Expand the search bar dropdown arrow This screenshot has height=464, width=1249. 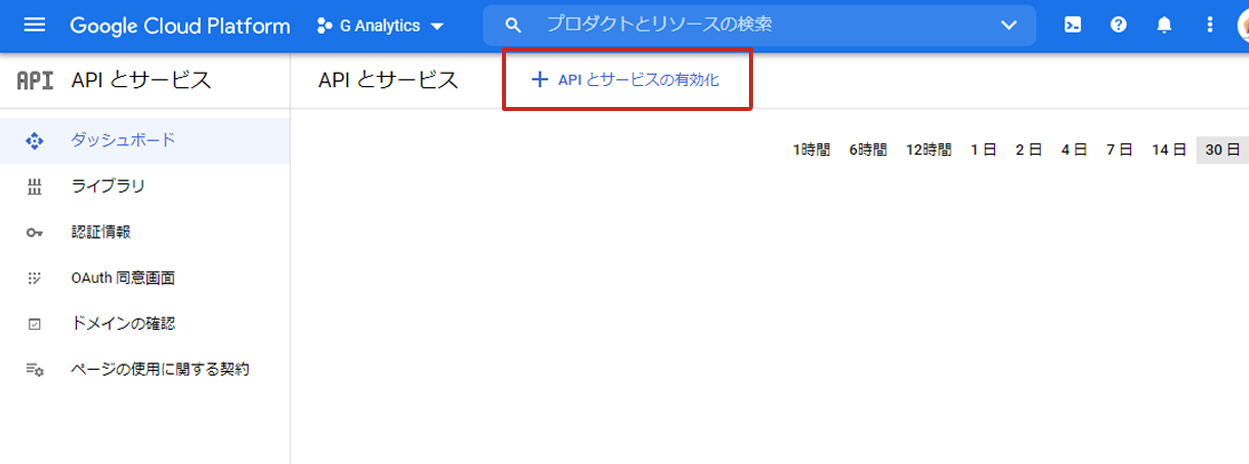[1008, 25]
